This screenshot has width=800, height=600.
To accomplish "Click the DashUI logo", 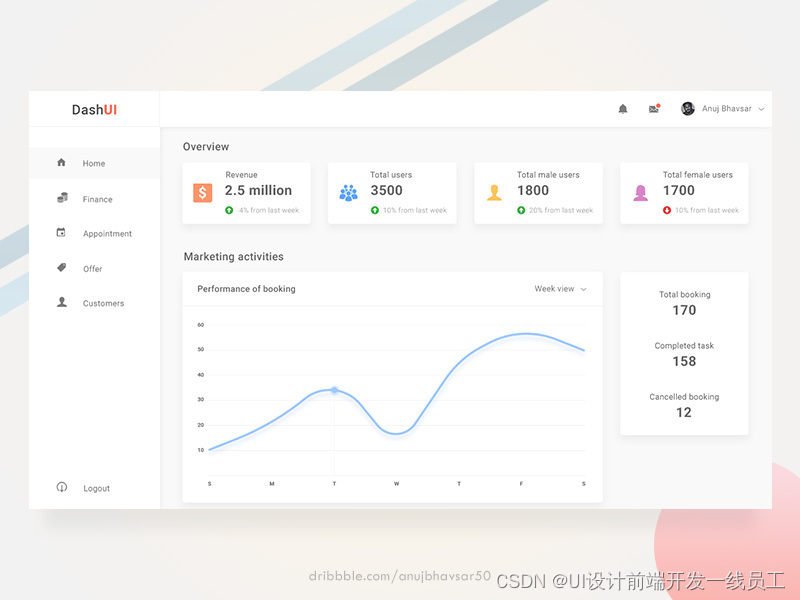I will 94,110.
